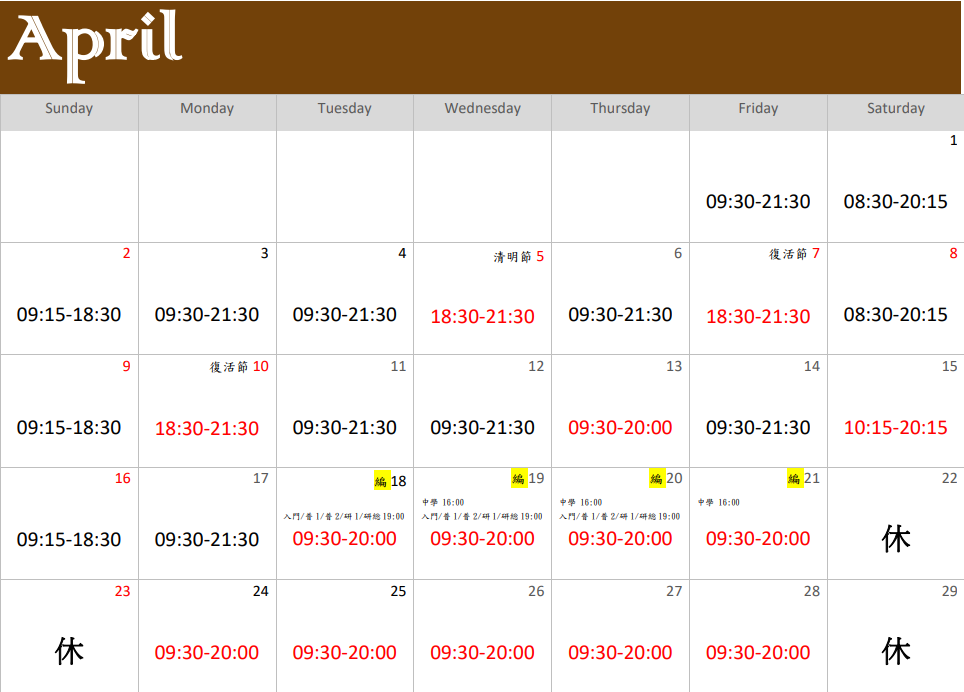
Task: Click the red 18:30-21:30 time on April 7
Action: 758,317
